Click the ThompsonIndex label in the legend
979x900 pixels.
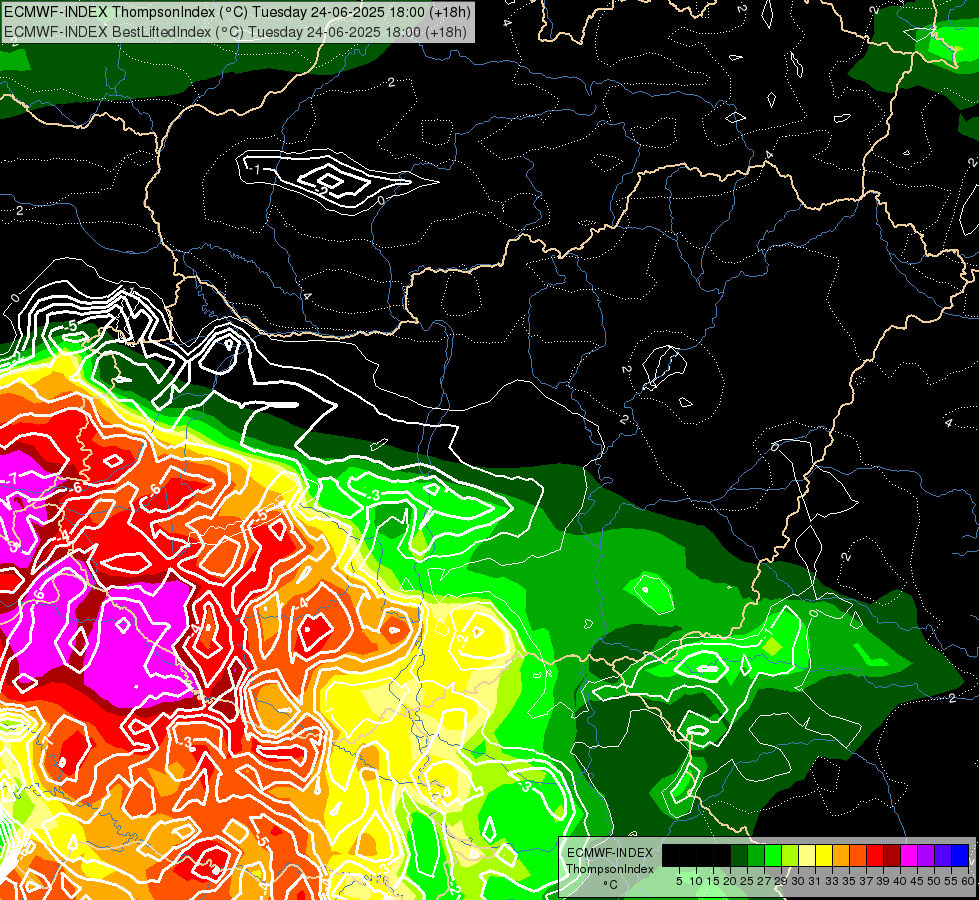click(x=609, y=869)
